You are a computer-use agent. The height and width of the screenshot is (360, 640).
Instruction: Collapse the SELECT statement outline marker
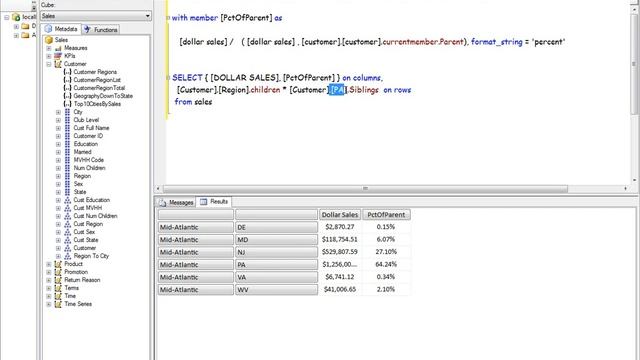click(x=168, y=78)
